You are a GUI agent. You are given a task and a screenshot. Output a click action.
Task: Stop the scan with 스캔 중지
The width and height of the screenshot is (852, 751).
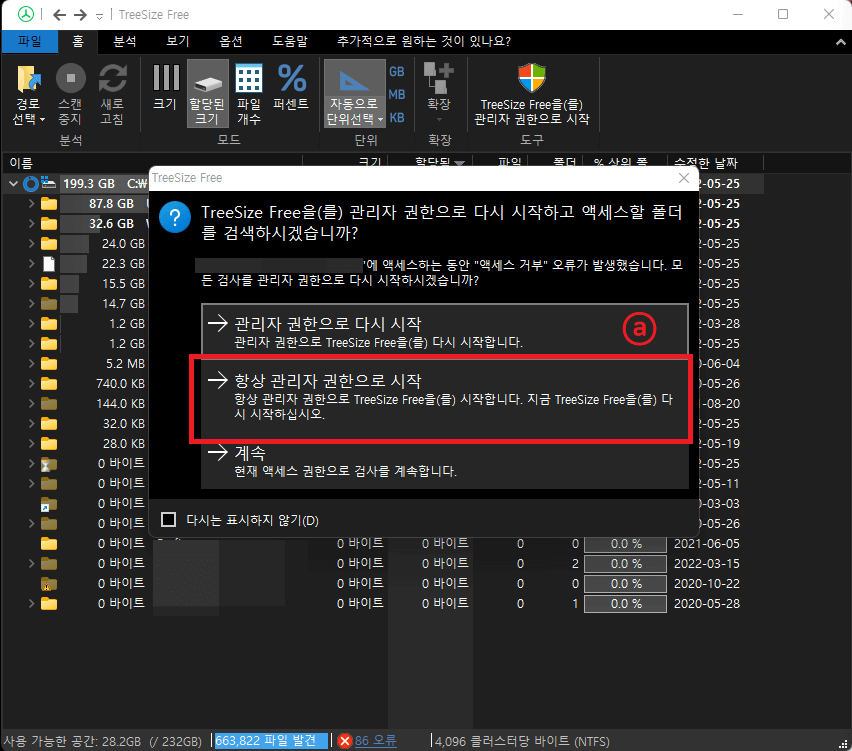(71, 95)
